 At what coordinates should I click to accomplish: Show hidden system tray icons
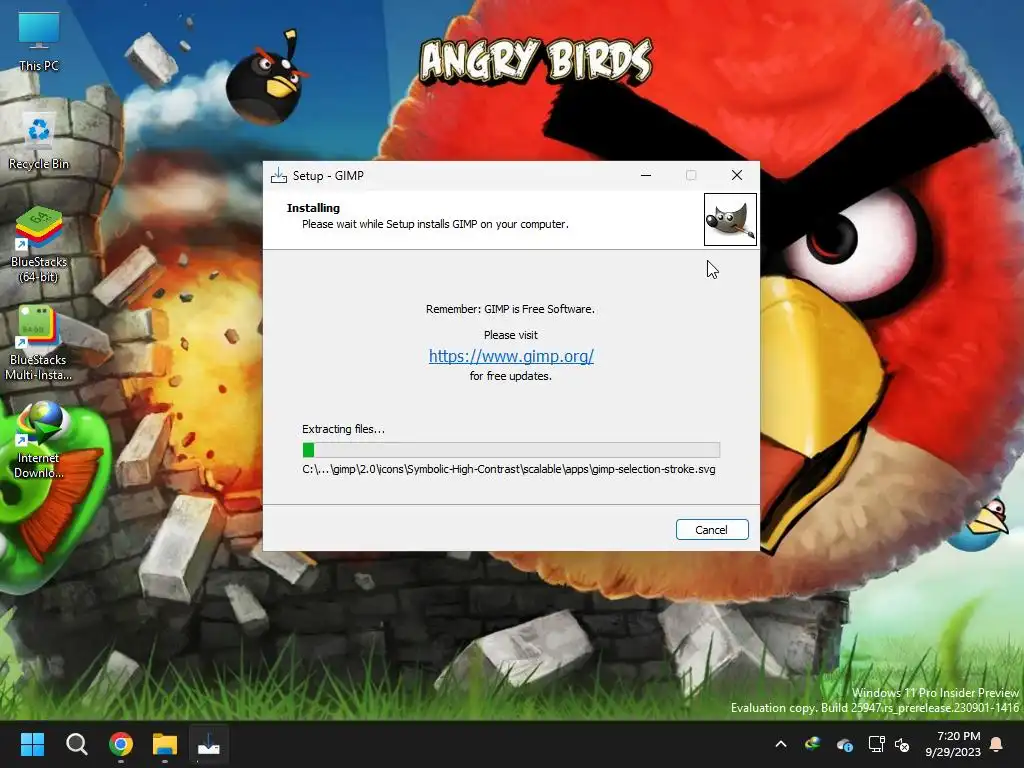(780, 744)
